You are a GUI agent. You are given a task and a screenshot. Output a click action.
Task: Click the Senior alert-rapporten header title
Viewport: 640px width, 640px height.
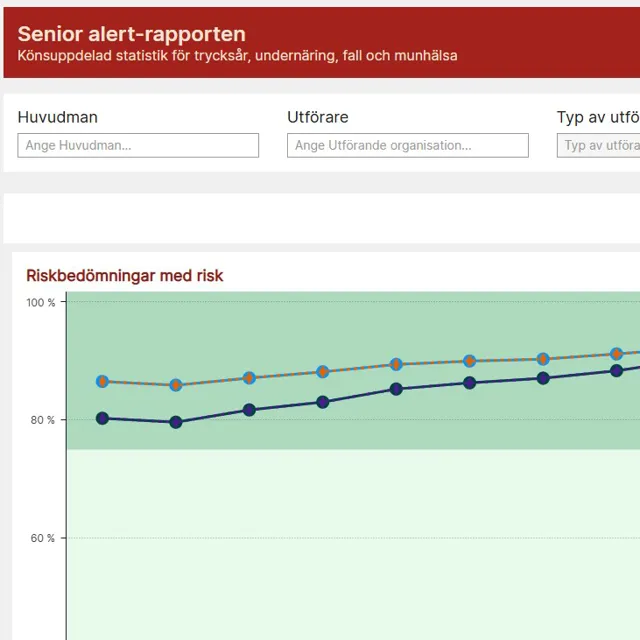pos(131,35)
